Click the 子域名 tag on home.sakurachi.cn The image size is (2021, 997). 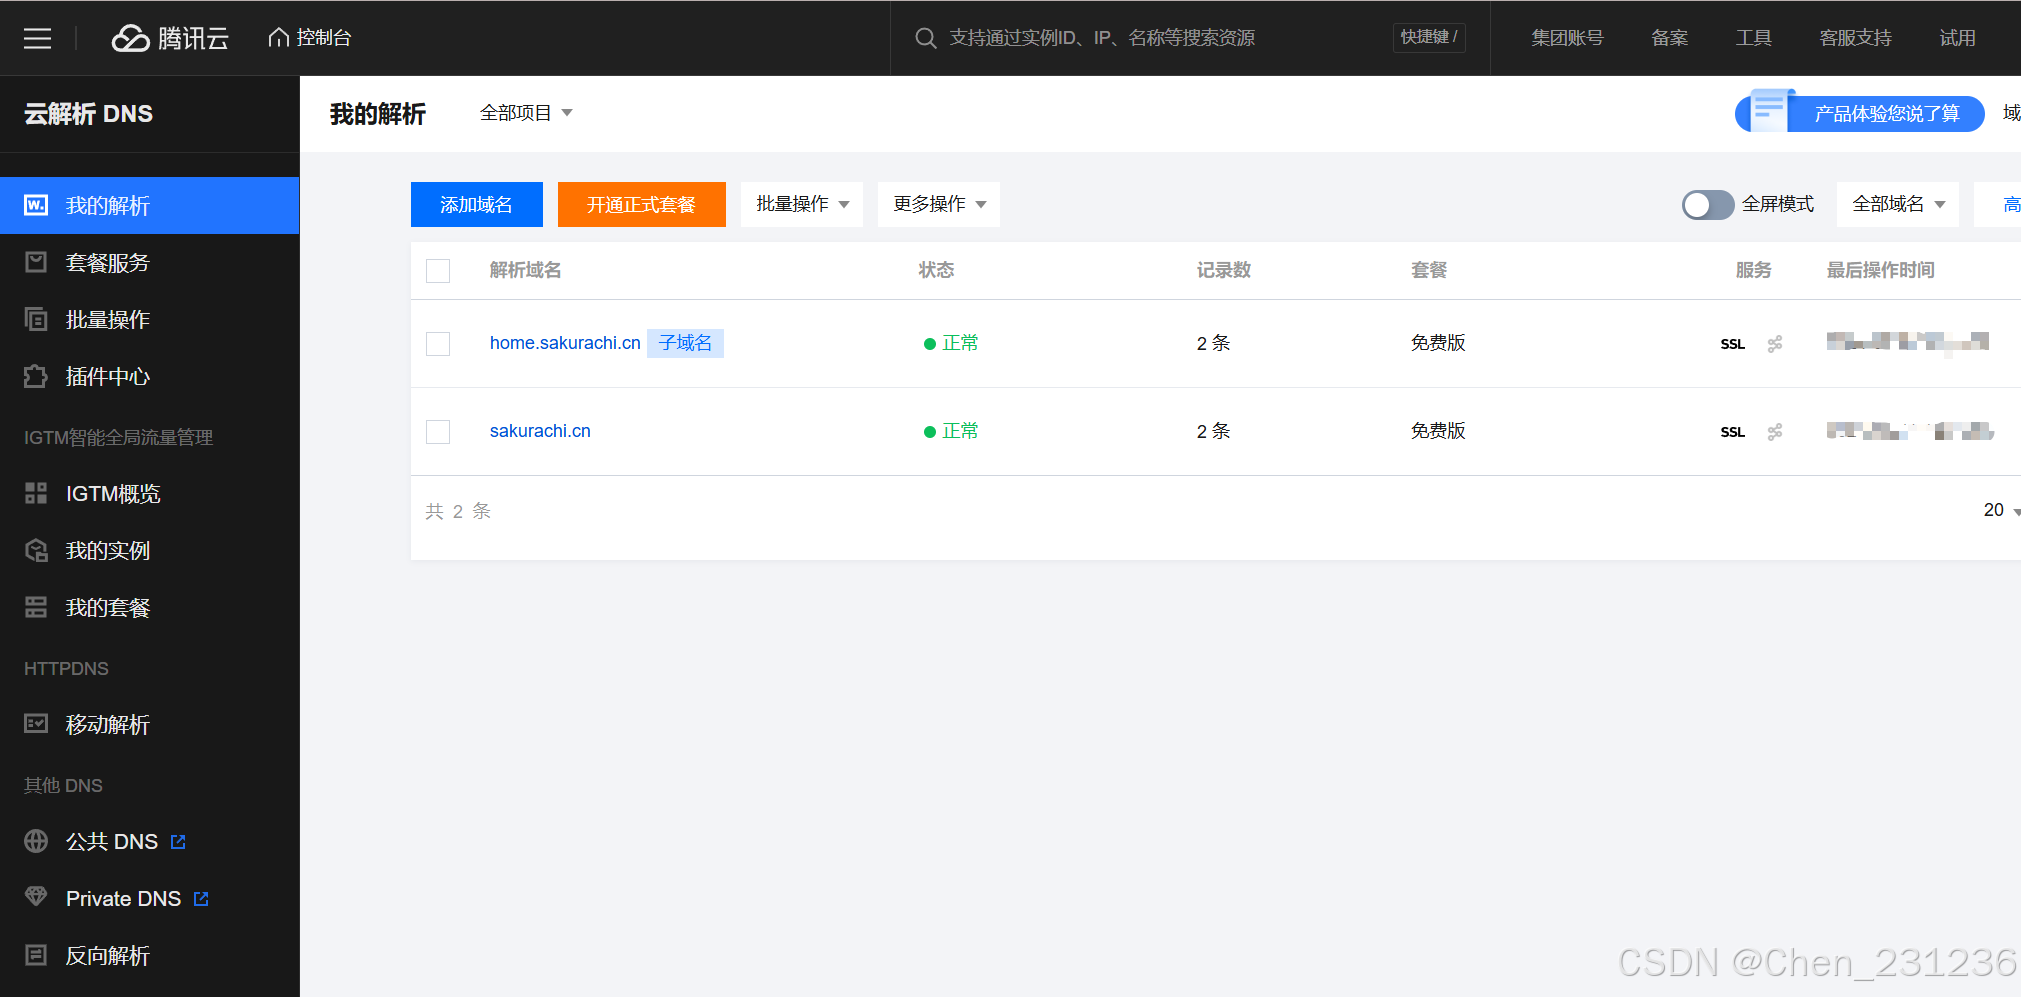click(685, 343)
